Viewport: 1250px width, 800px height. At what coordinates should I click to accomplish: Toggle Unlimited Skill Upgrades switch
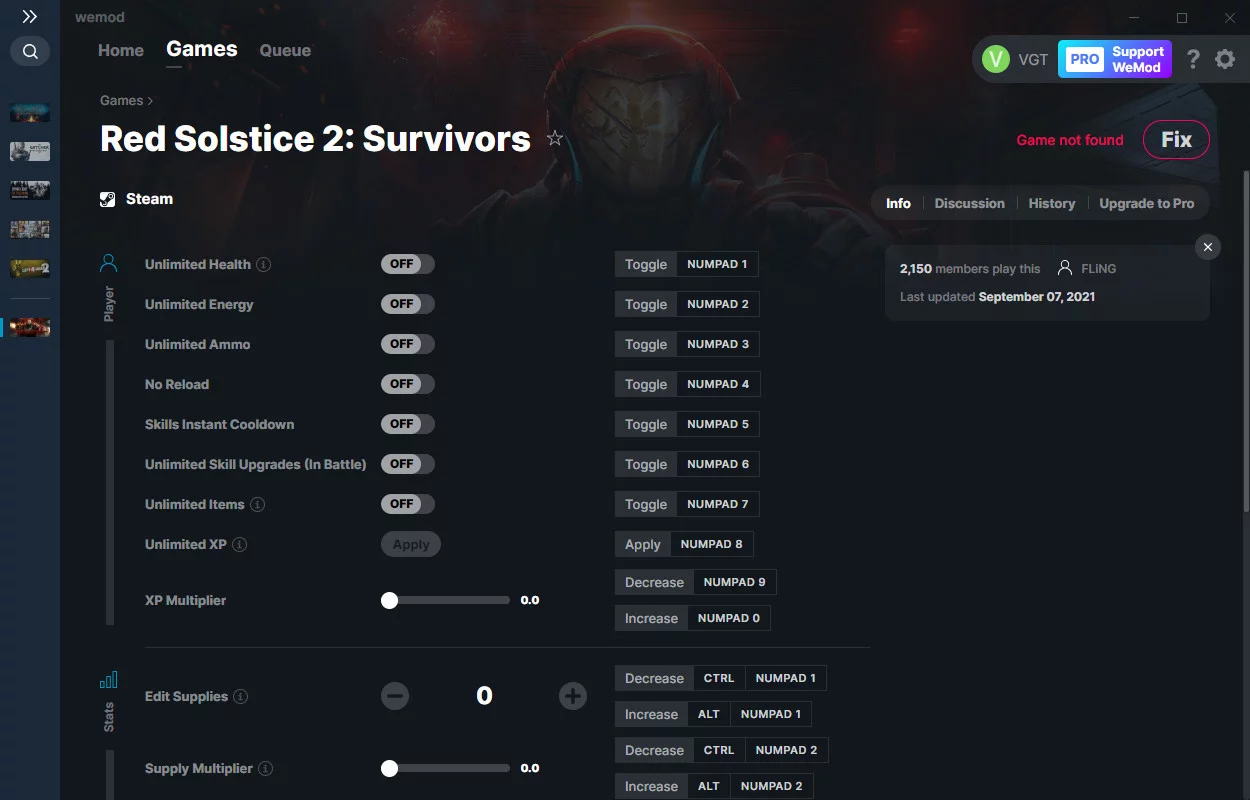coord(408,464)
